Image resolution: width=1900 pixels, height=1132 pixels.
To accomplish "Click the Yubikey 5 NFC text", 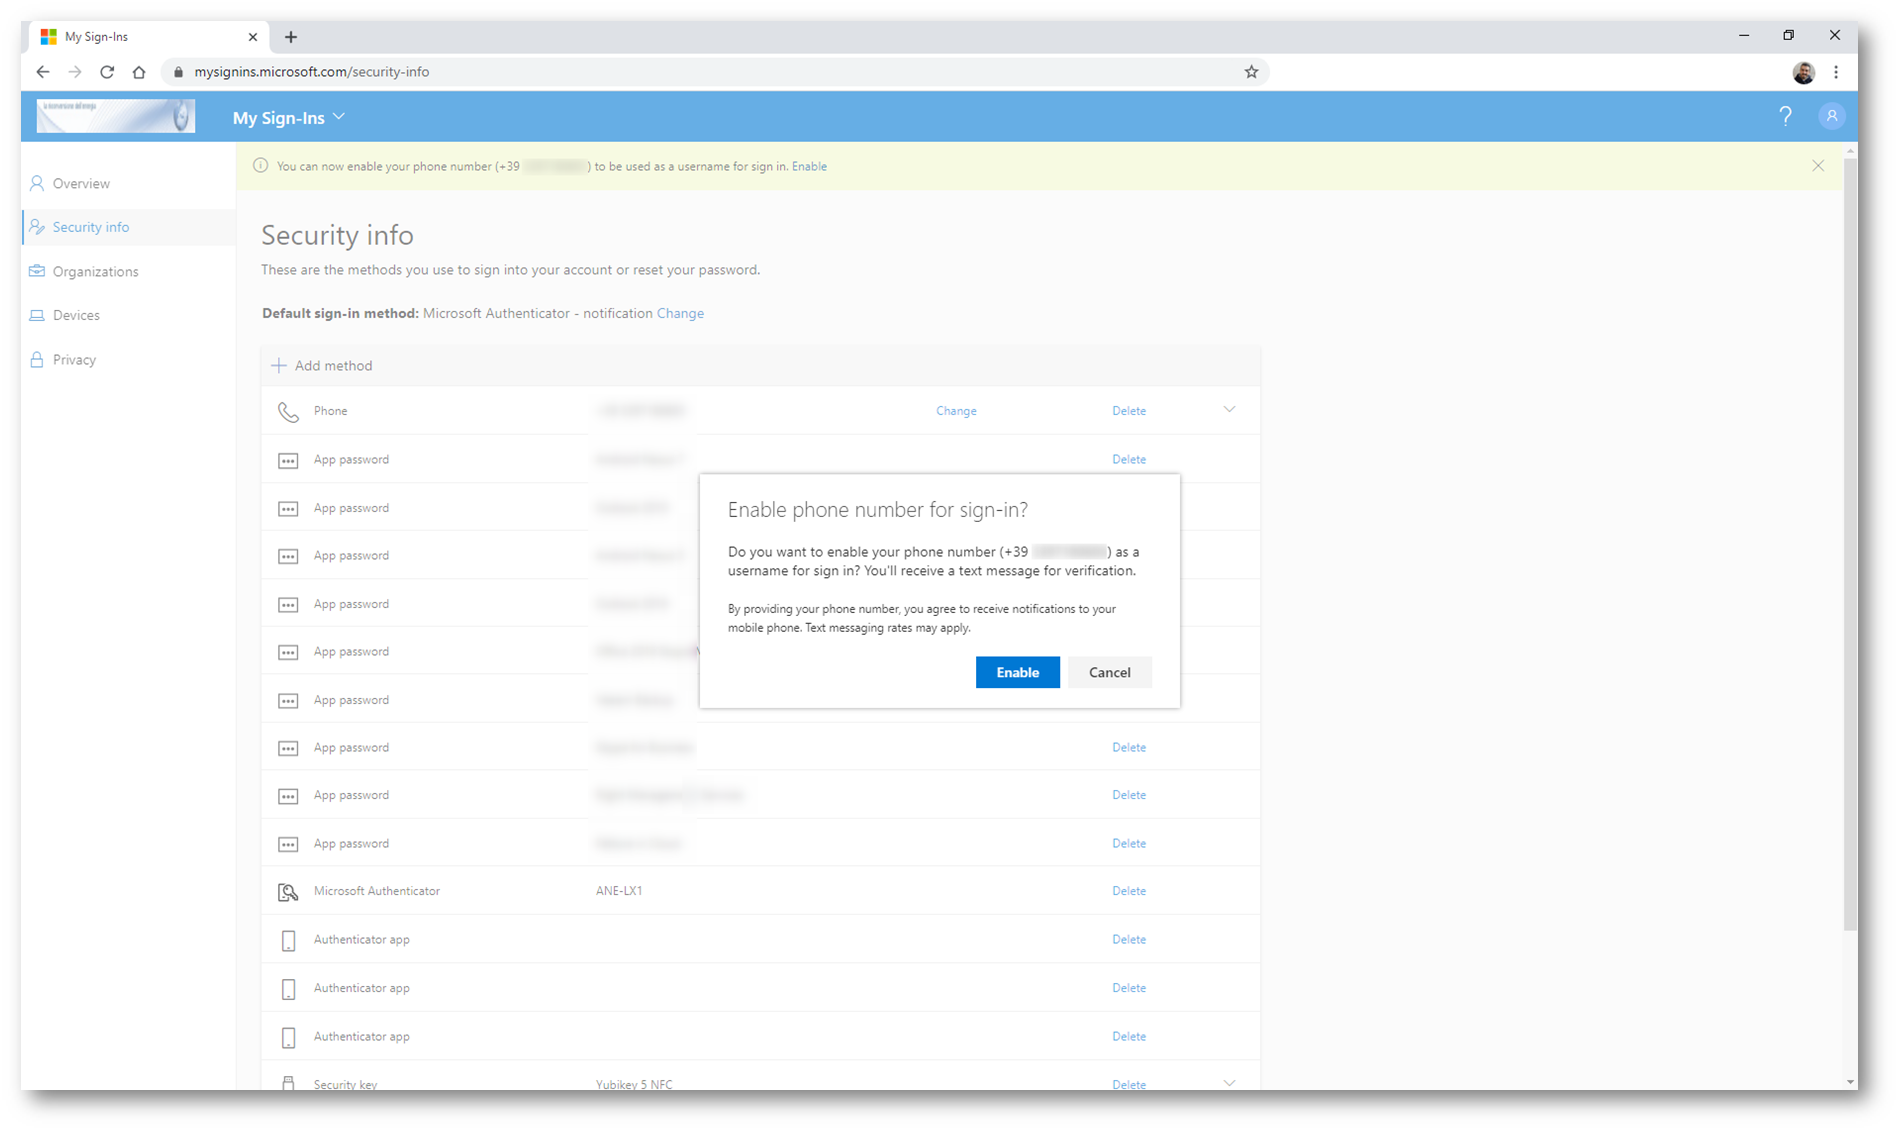I will (x=634, y=1084).
